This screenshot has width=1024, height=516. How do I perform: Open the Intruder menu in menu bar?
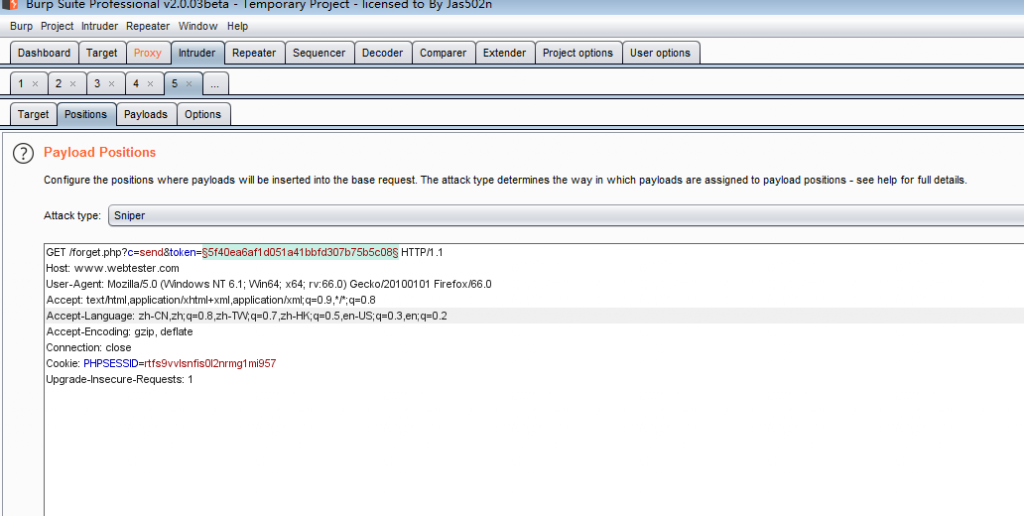pyautogui.click(x=99, y=26)
